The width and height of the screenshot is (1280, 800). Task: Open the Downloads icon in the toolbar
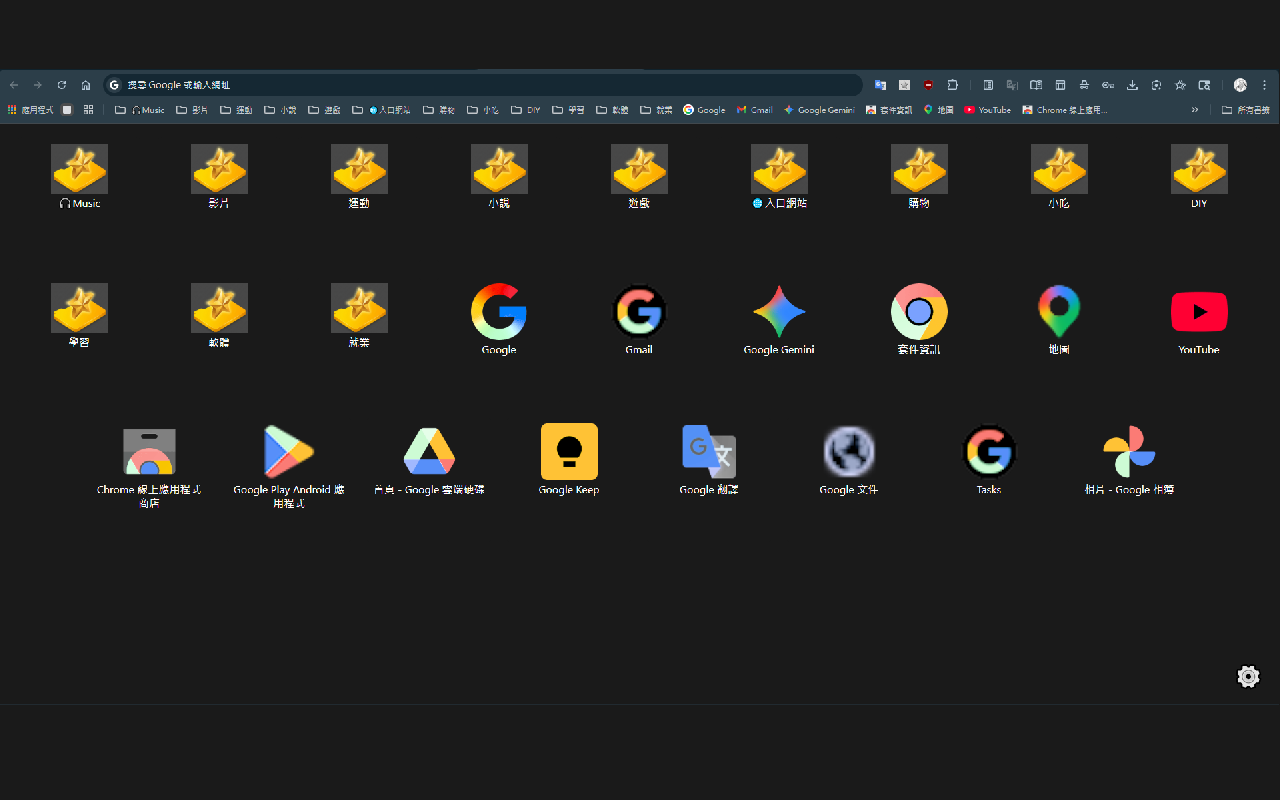point(1132,85)
